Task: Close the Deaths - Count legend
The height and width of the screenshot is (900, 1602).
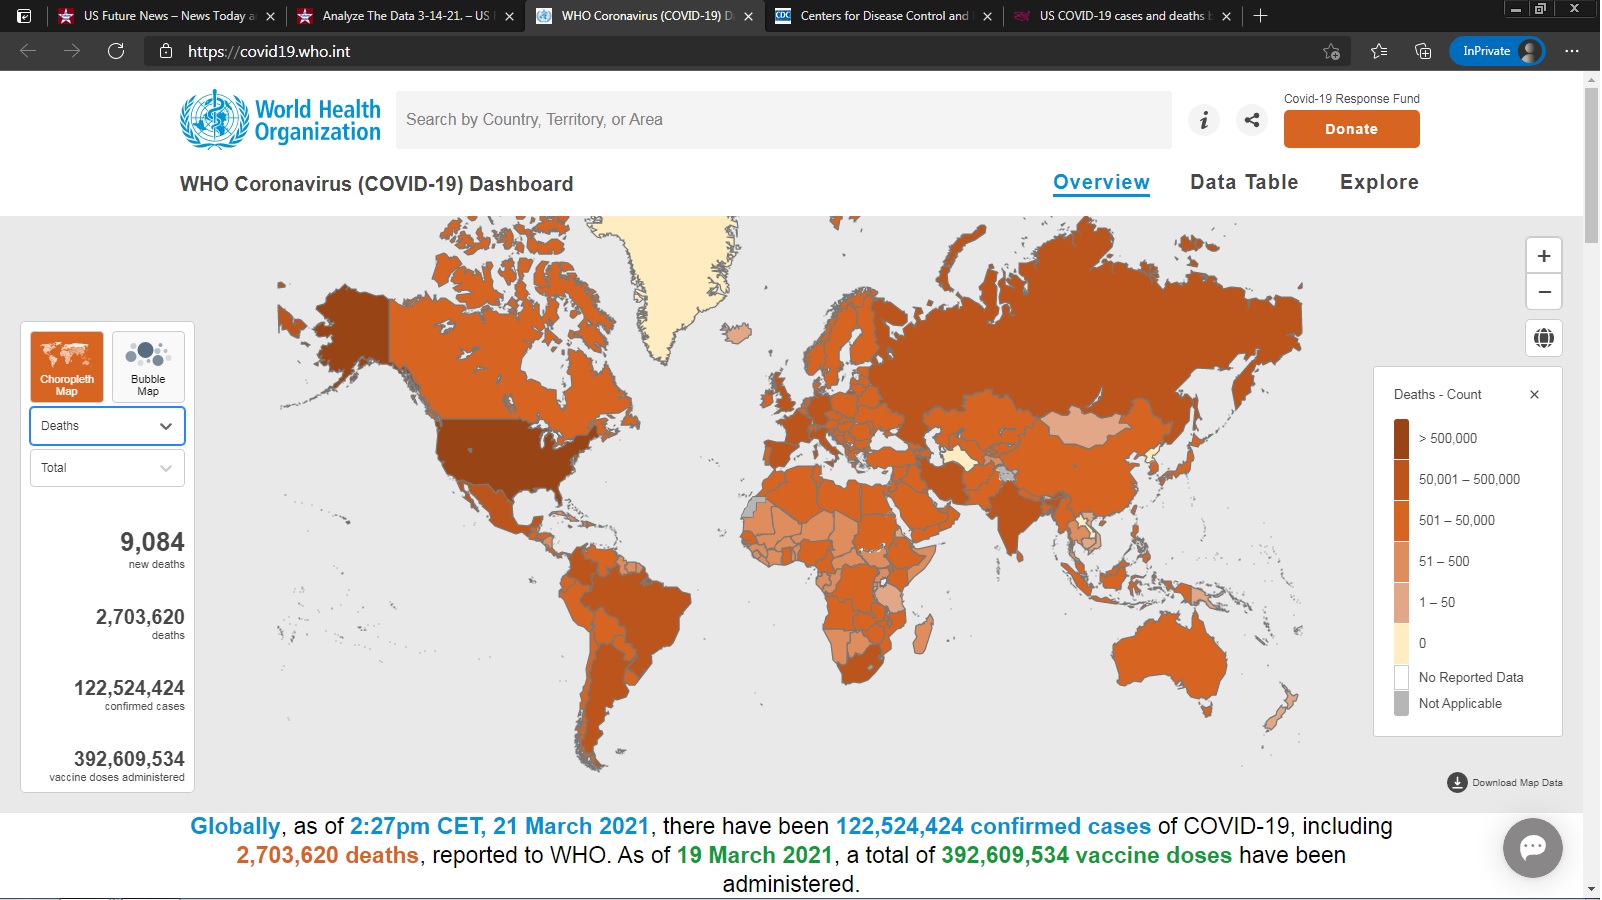Action: tap(1534, 395)
